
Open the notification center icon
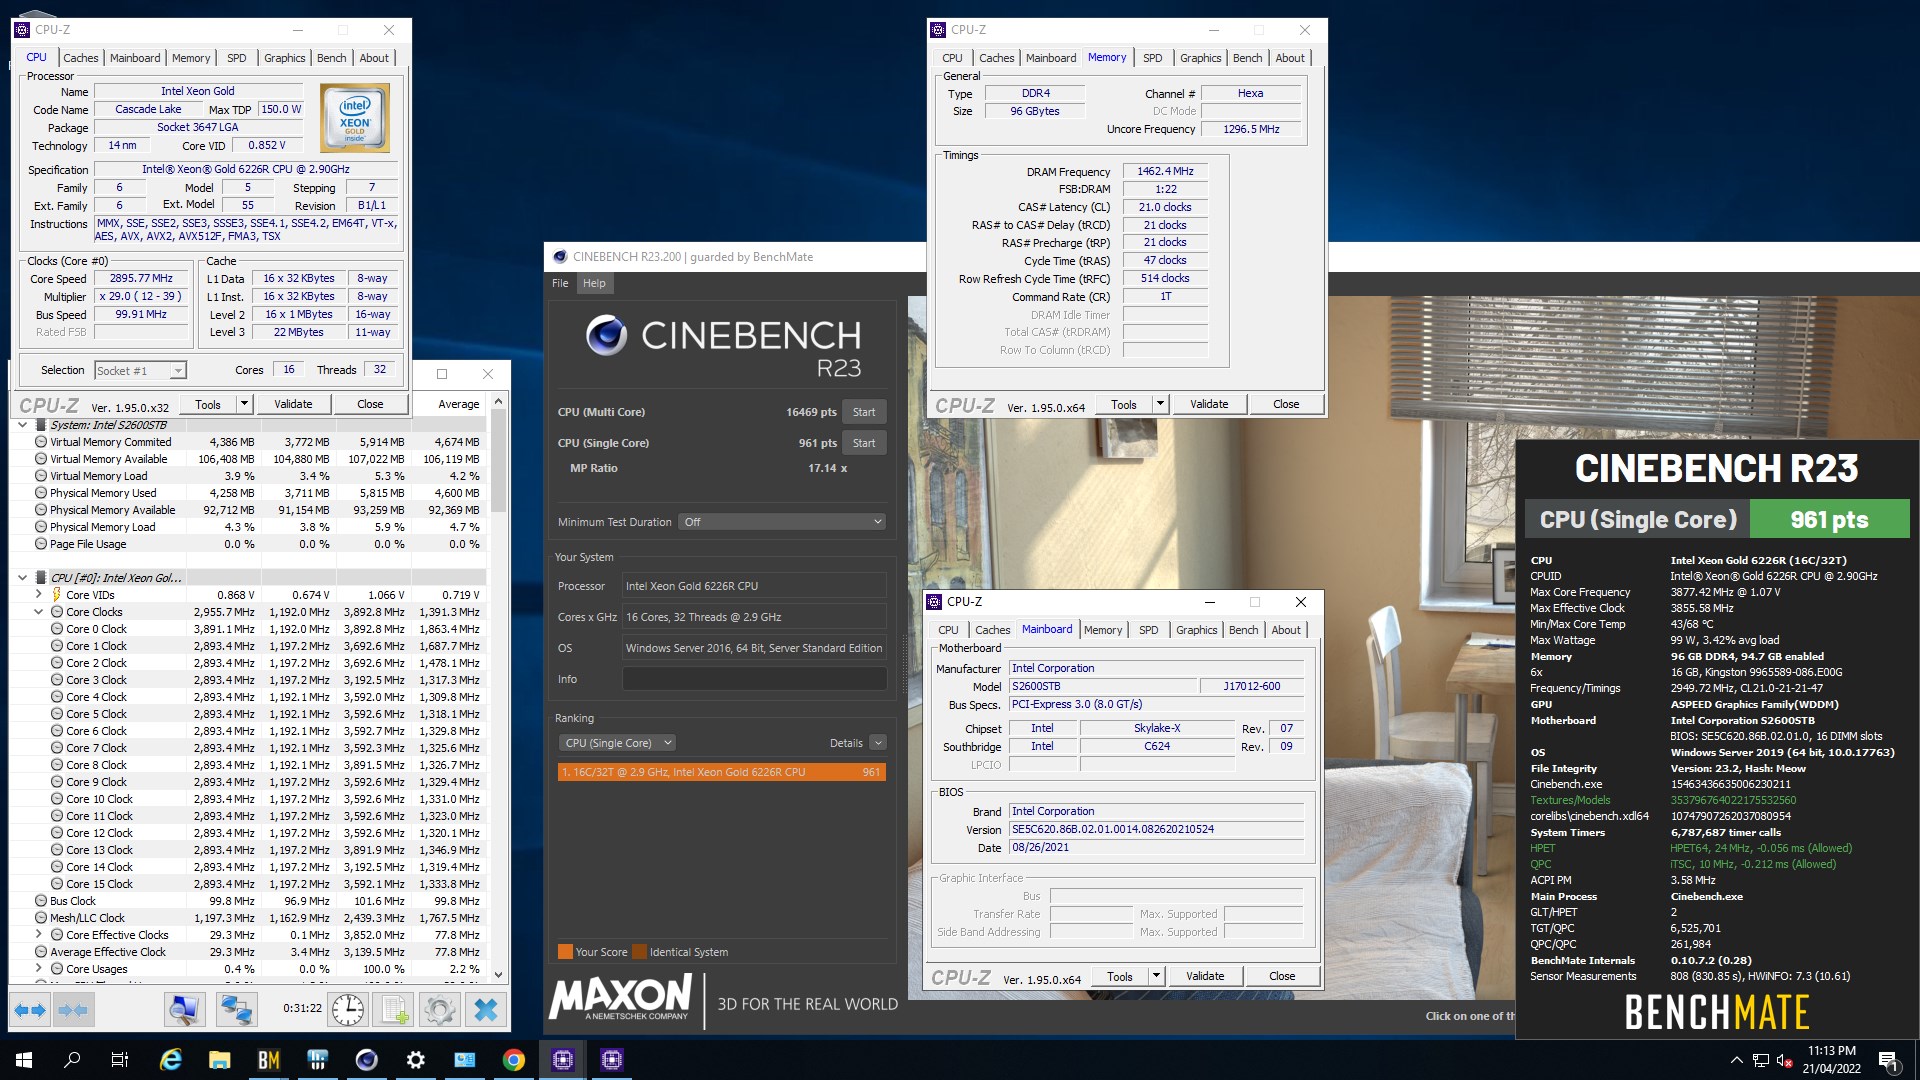tap(1888, 1060)
